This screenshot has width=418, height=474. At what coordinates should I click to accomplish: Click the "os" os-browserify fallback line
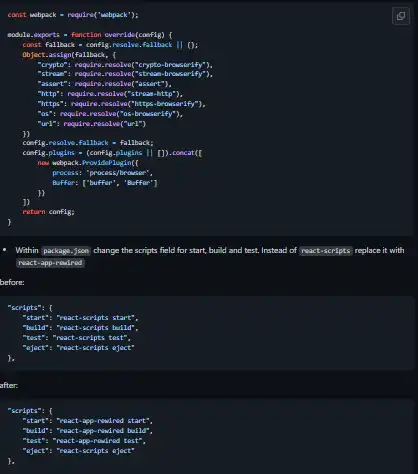click(110, 114)
